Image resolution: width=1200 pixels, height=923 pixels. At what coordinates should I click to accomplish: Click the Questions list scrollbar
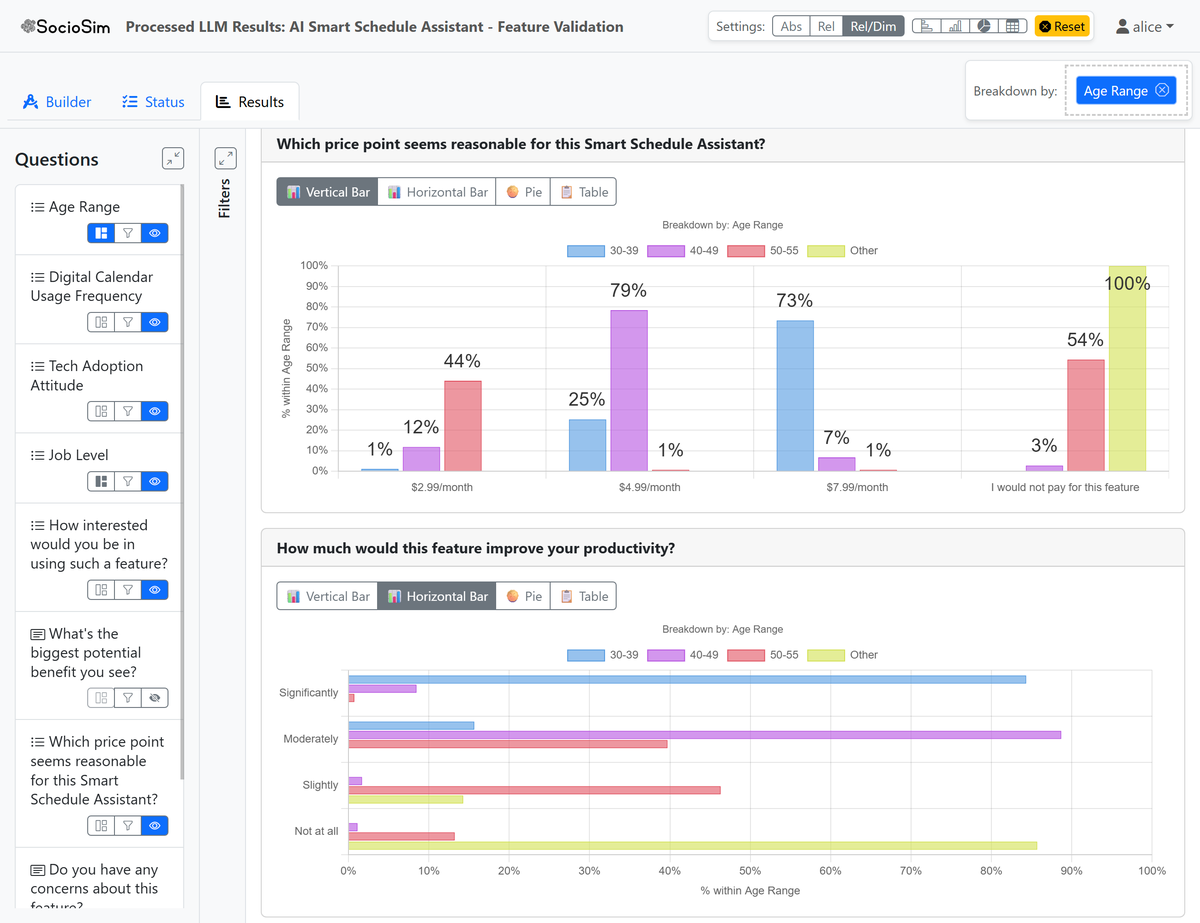pyautogui.click(x=182, y=480)
